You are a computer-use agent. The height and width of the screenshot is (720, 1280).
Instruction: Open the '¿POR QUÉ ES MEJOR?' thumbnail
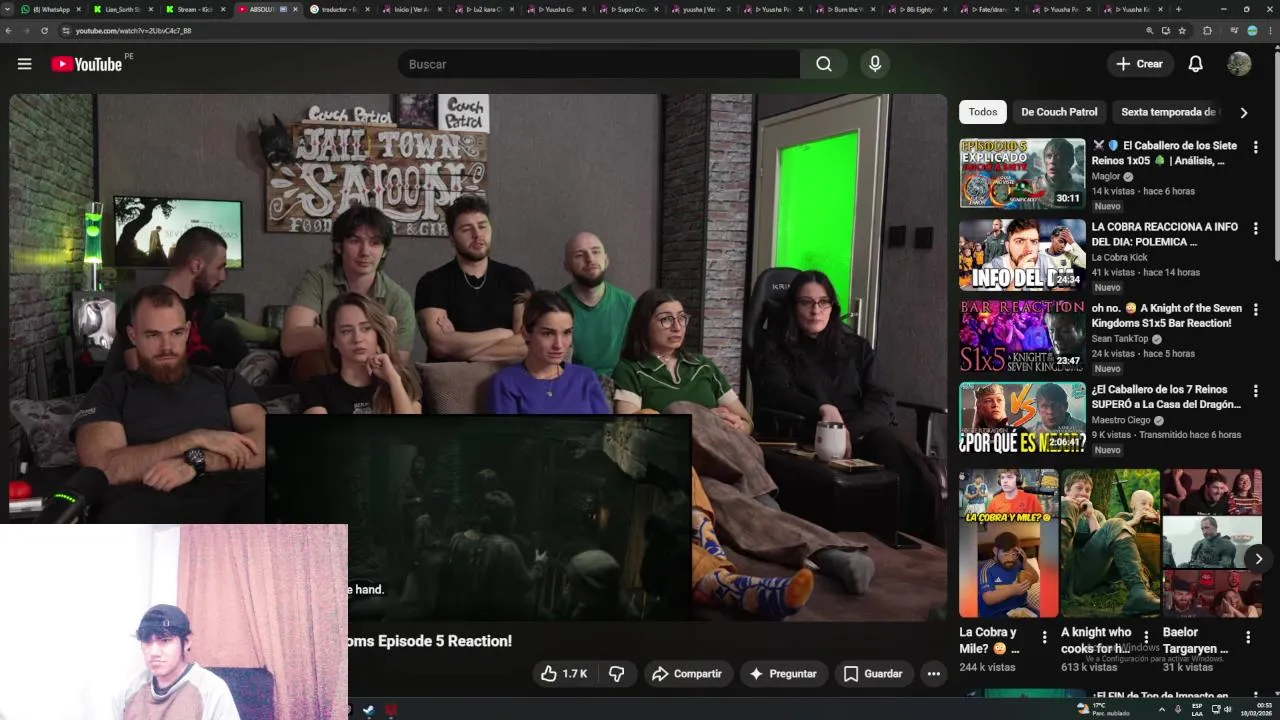point(1022,417)
